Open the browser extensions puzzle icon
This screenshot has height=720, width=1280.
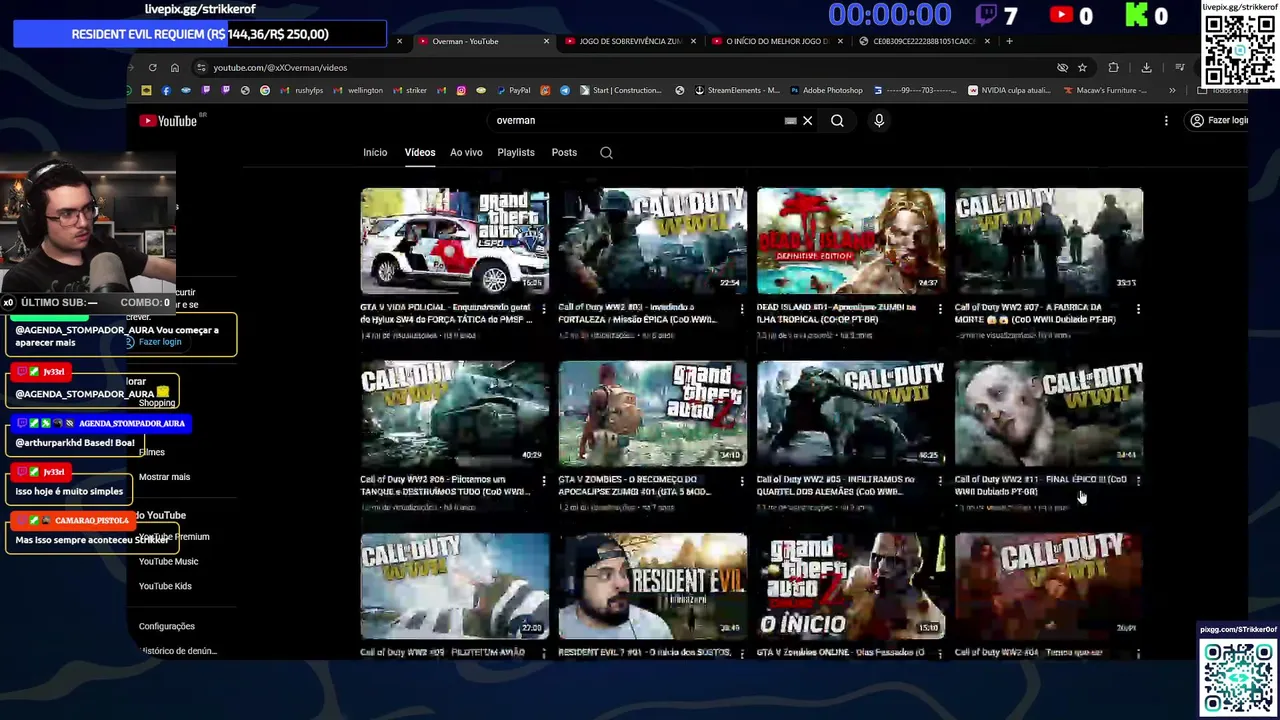tap(1113, 67)
